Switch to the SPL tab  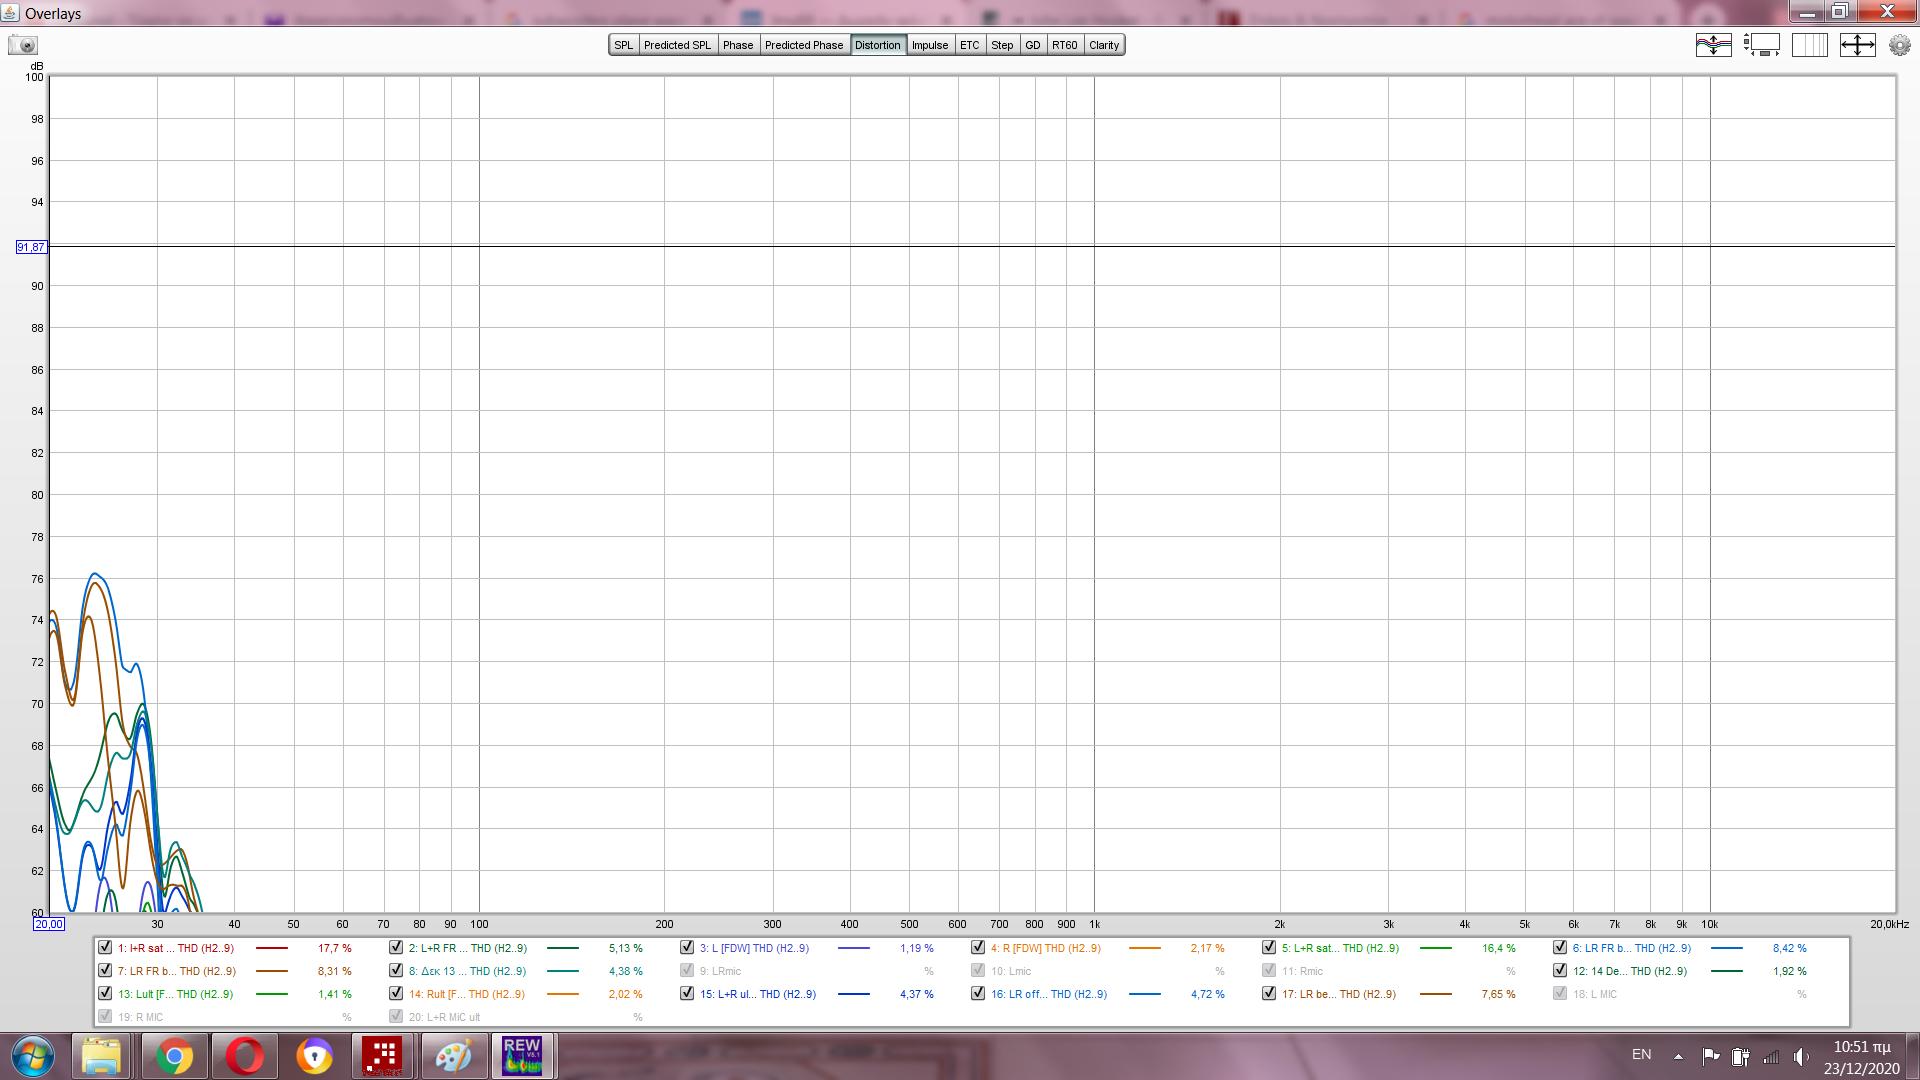(x=623, y=45)
